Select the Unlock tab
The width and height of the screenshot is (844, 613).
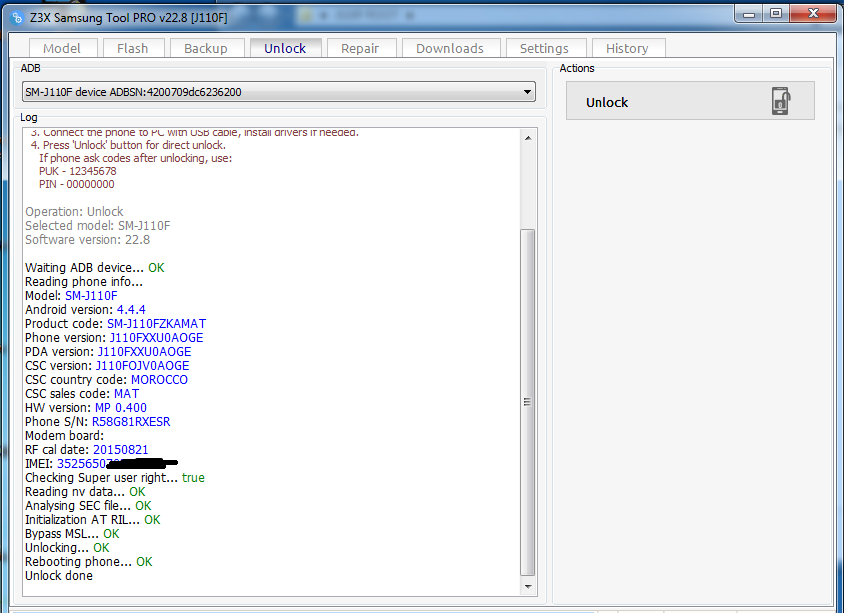click(285, 48)
